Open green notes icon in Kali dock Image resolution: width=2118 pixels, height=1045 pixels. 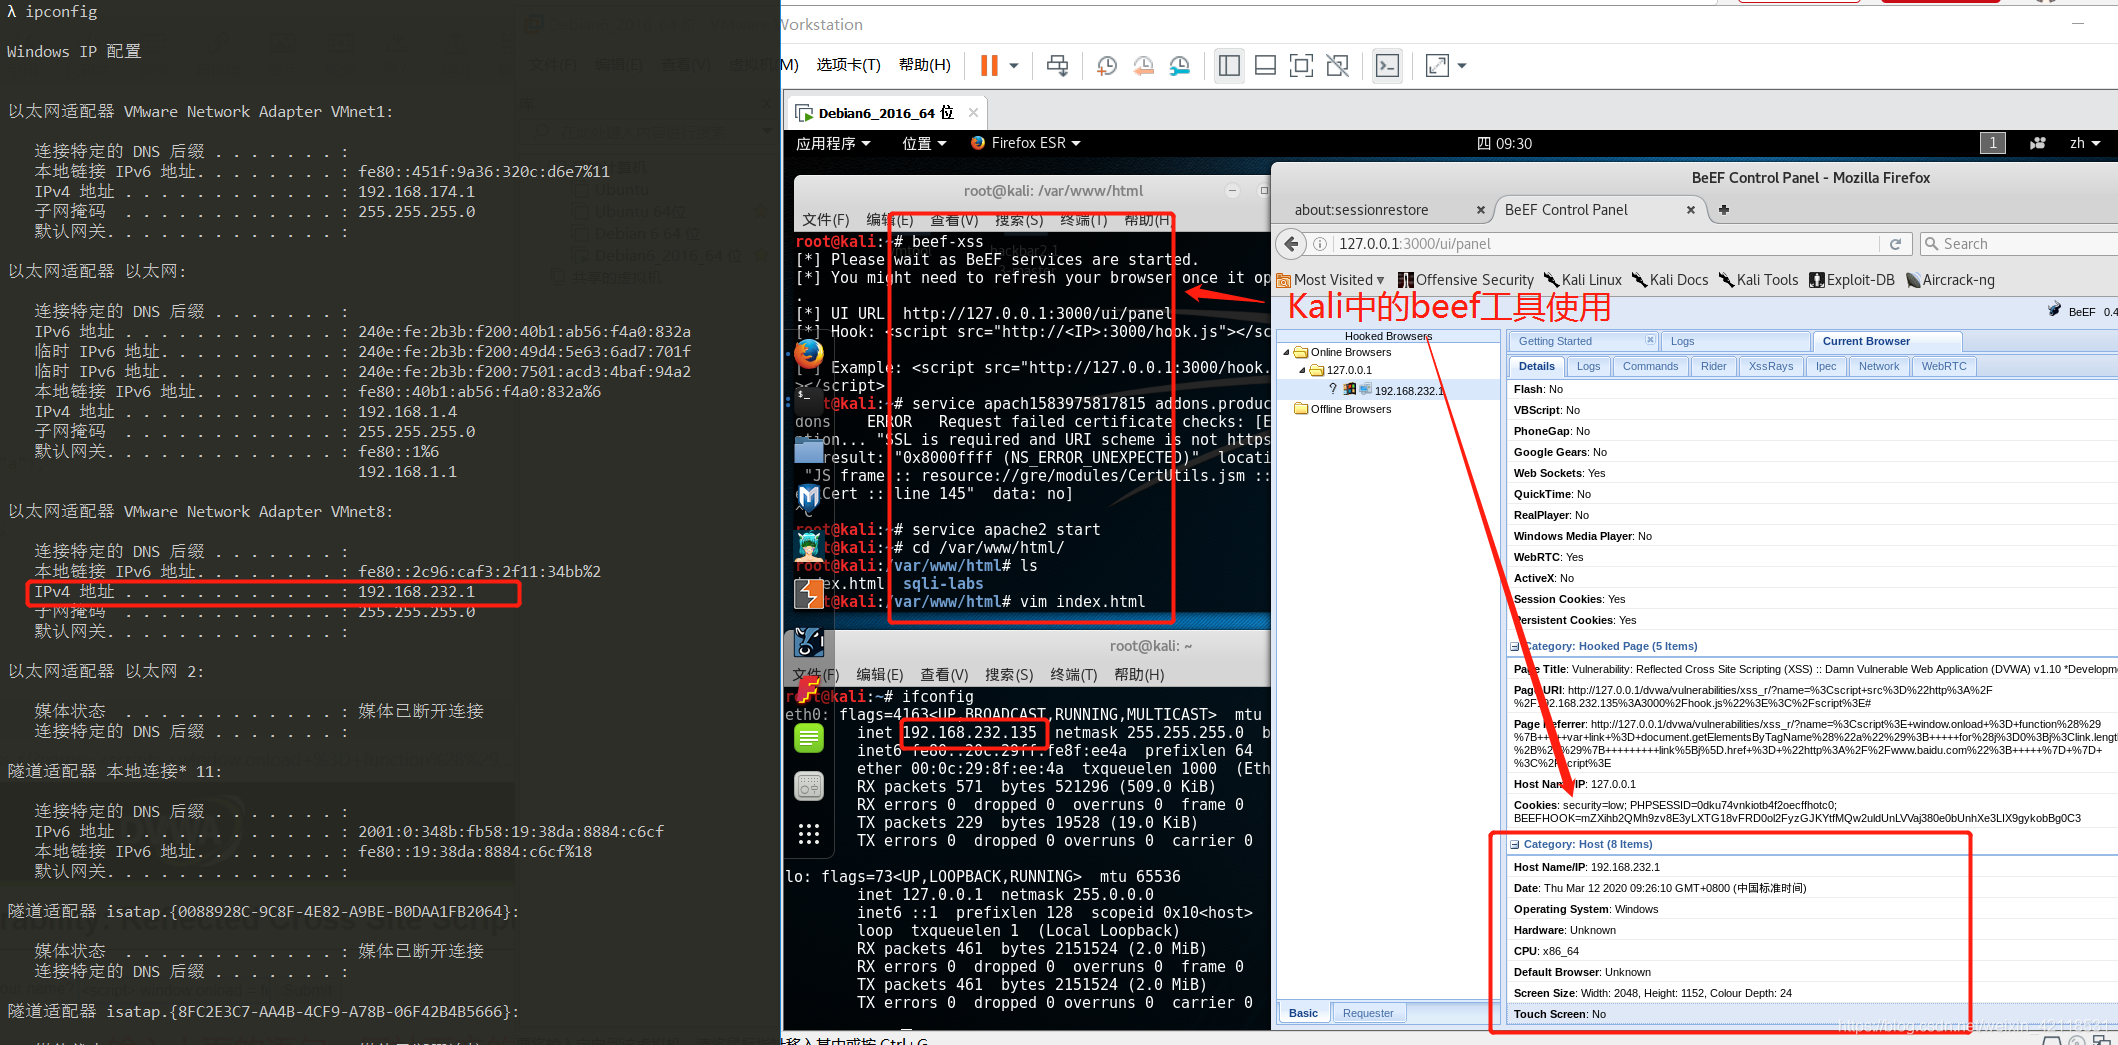pyautogui.click(x=809, y=738)
